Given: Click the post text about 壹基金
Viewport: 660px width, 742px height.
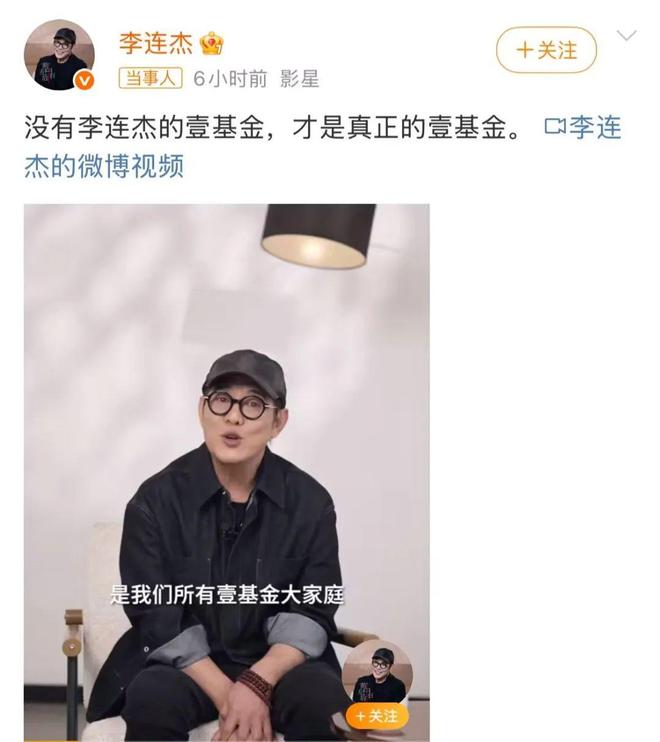Looking at the screenshot, I should 273,127.
